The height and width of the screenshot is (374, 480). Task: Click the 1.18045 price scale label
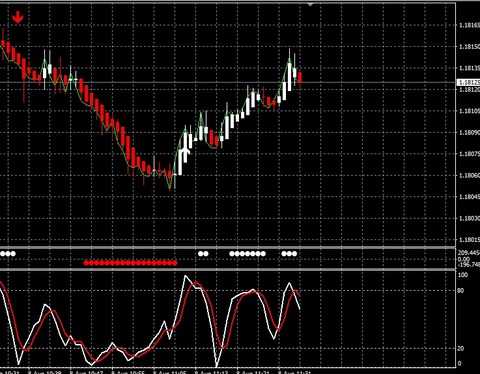[469, 197]
